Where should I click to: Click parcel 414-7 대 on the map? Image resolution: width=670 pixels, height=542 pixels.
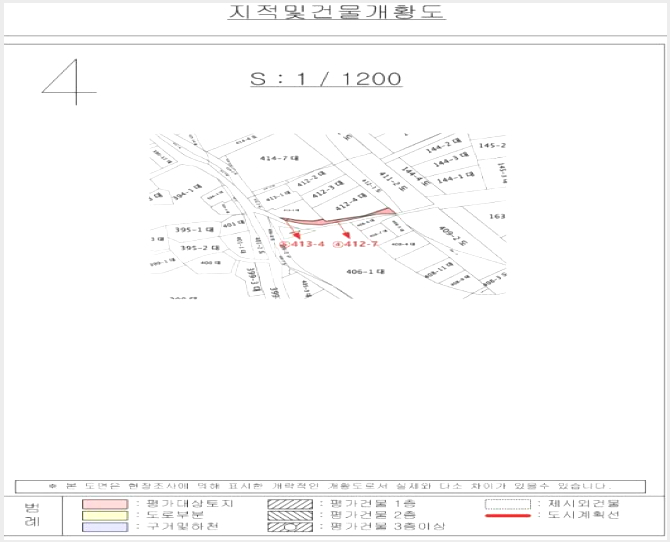[x=279, y=159]
